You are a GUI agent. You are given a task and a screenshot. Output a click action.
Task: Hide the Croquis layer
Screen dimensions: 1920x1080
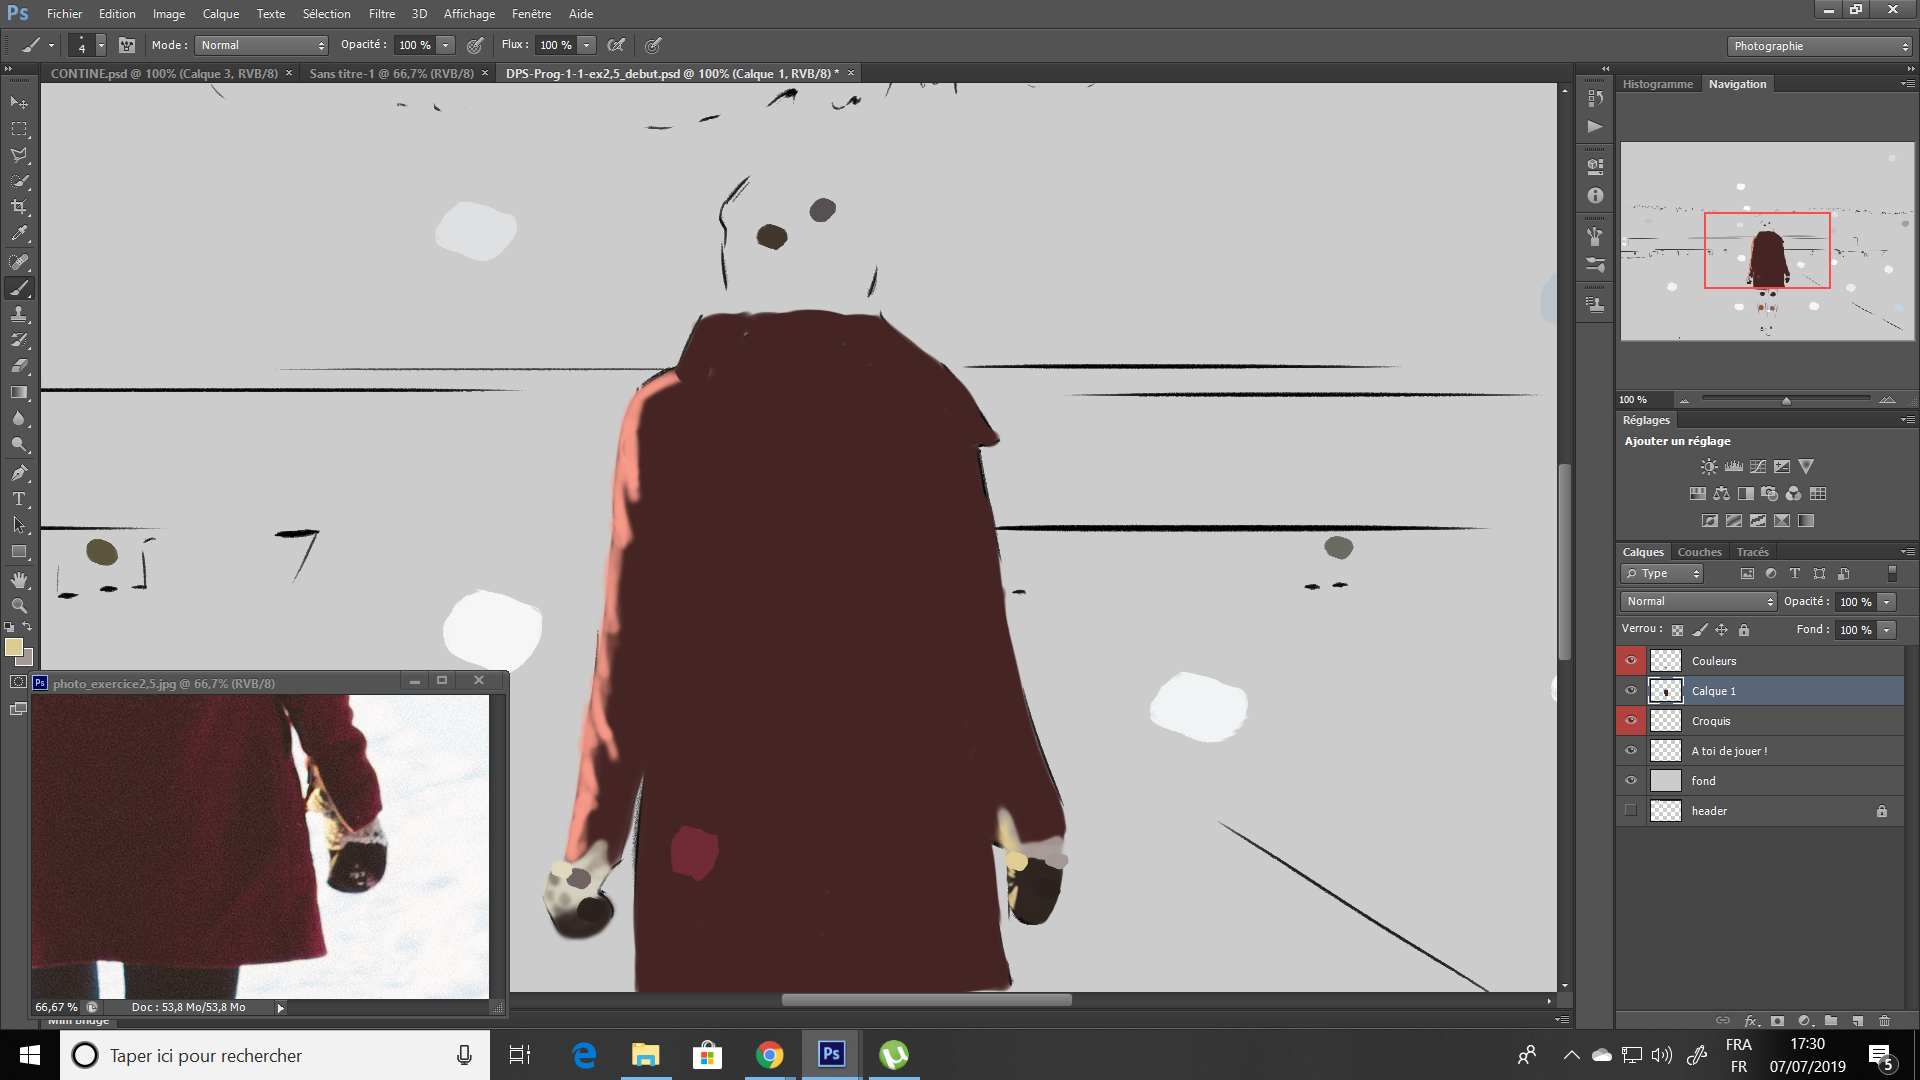1631,720
